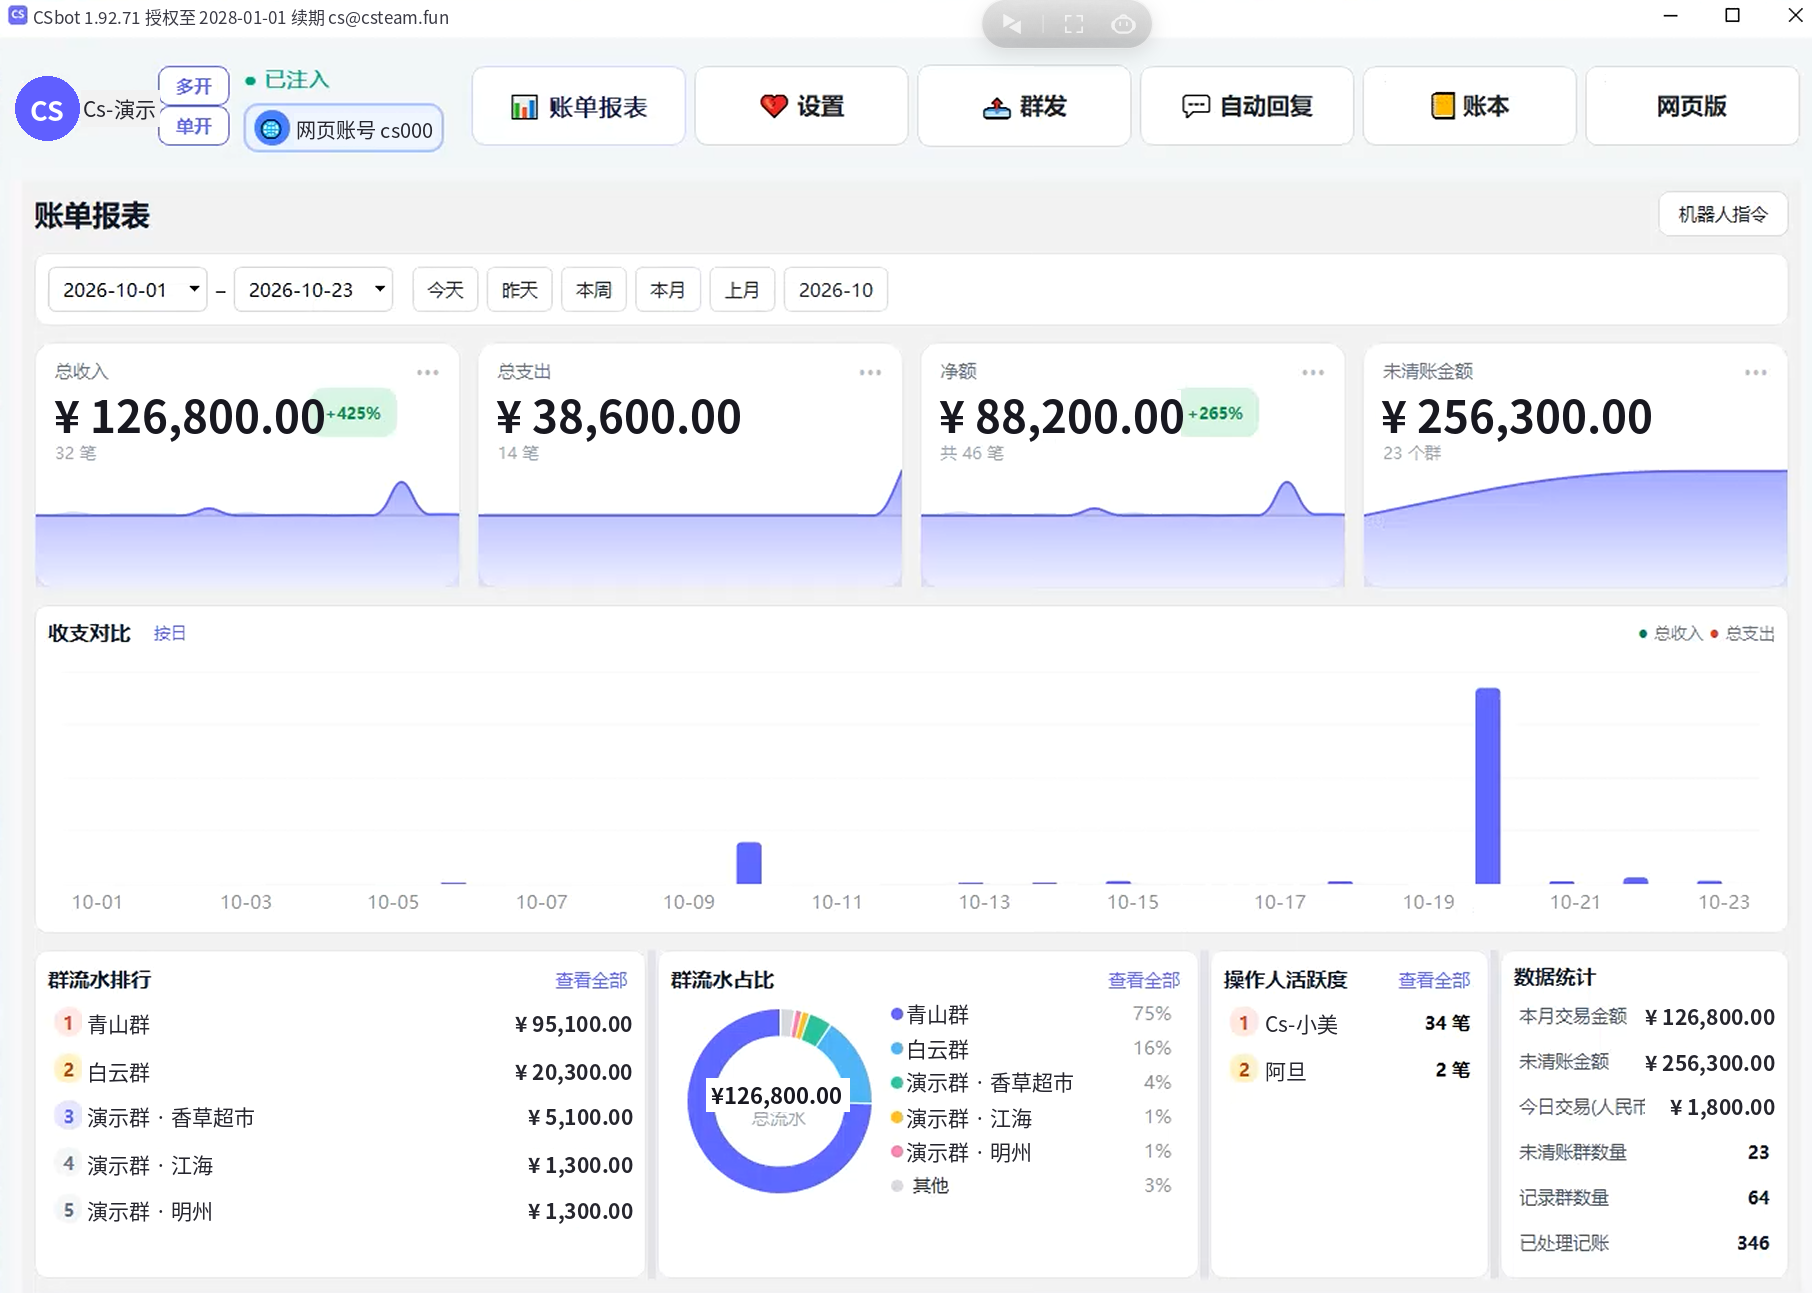
Task: Click the CS avatar circle
Action: [x=47, y=109]
